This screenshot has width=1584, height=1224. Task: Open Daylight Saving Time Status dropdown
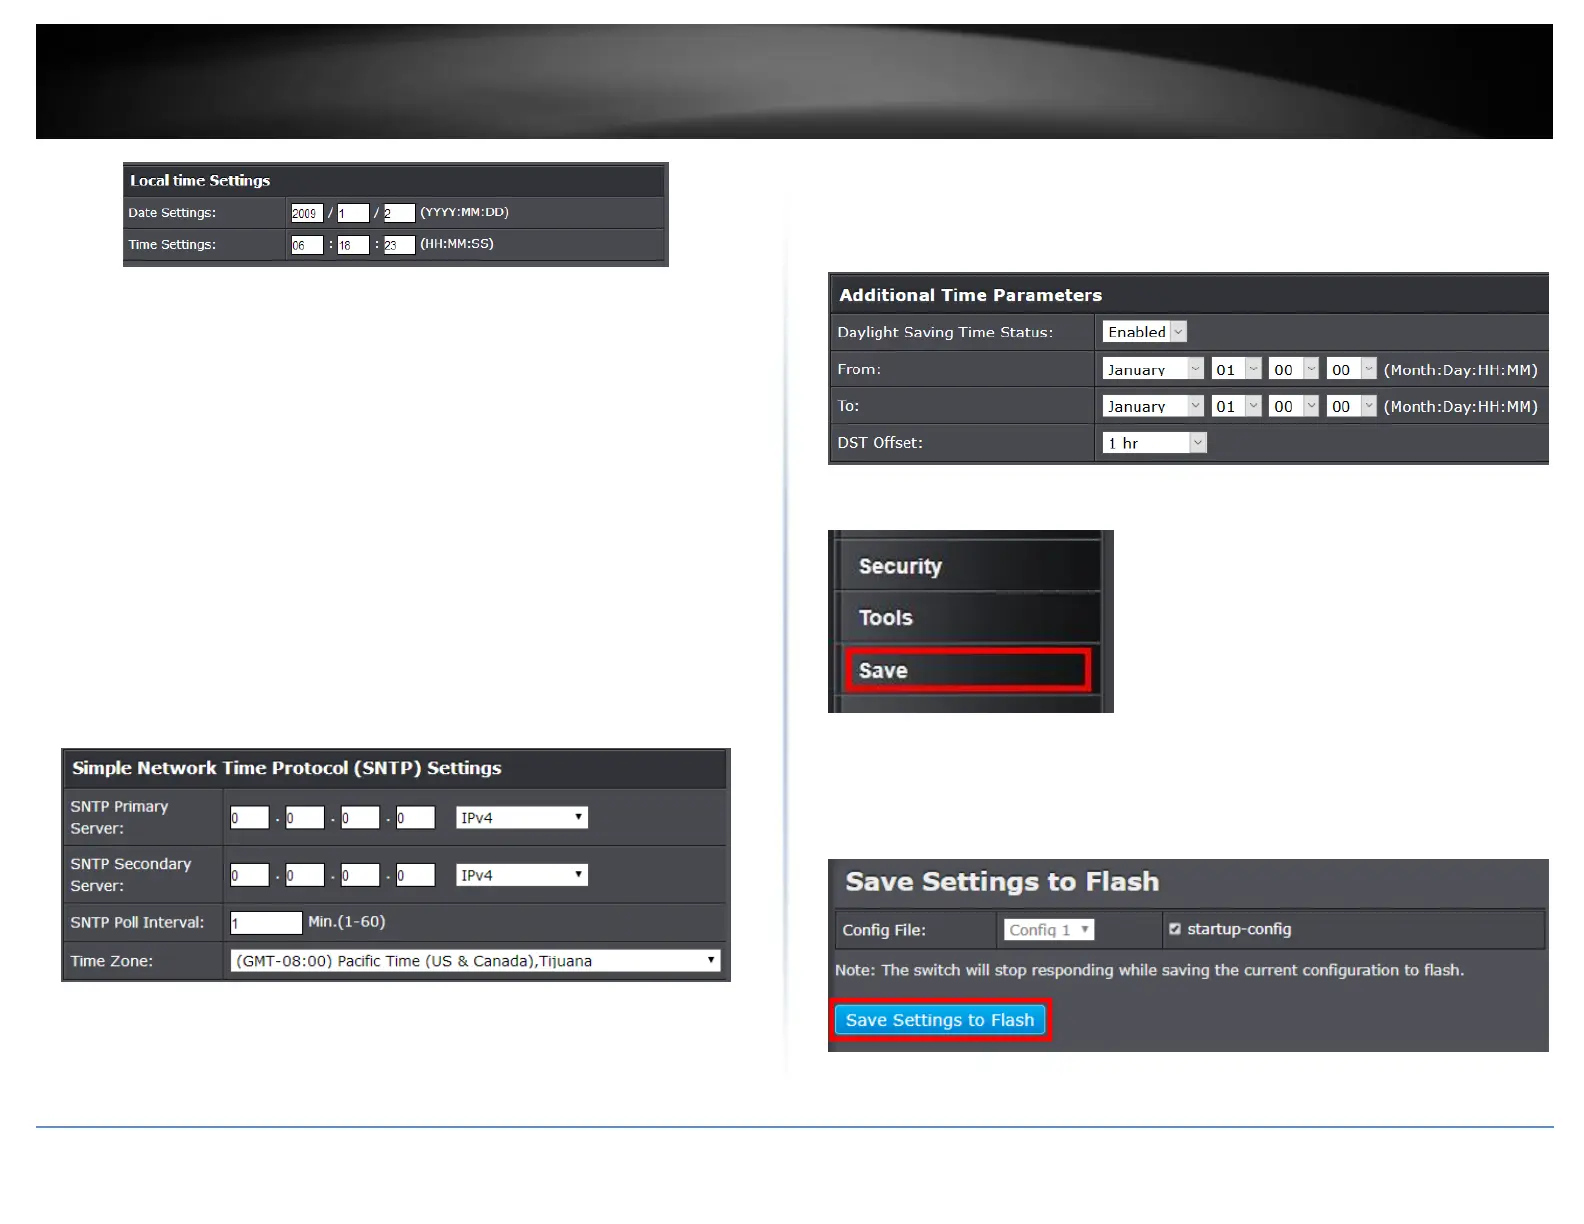click(1144, 332)
